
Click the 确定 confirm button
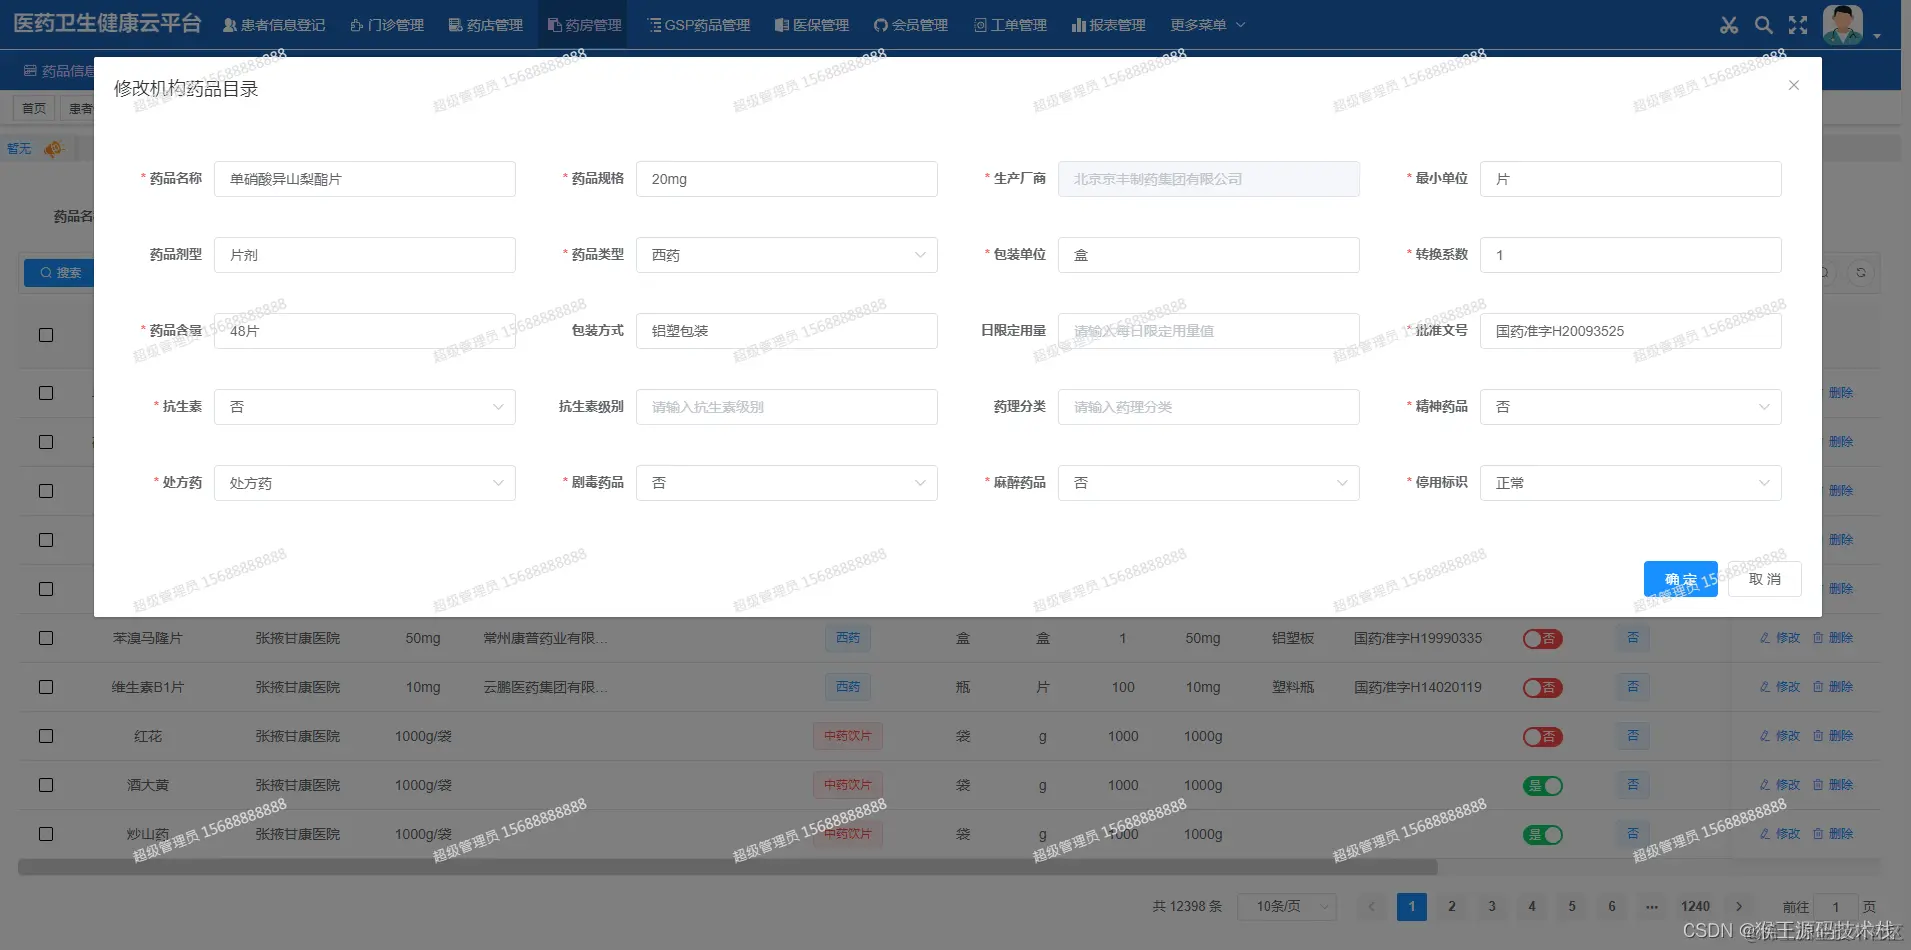click(x=1681, y=579)
